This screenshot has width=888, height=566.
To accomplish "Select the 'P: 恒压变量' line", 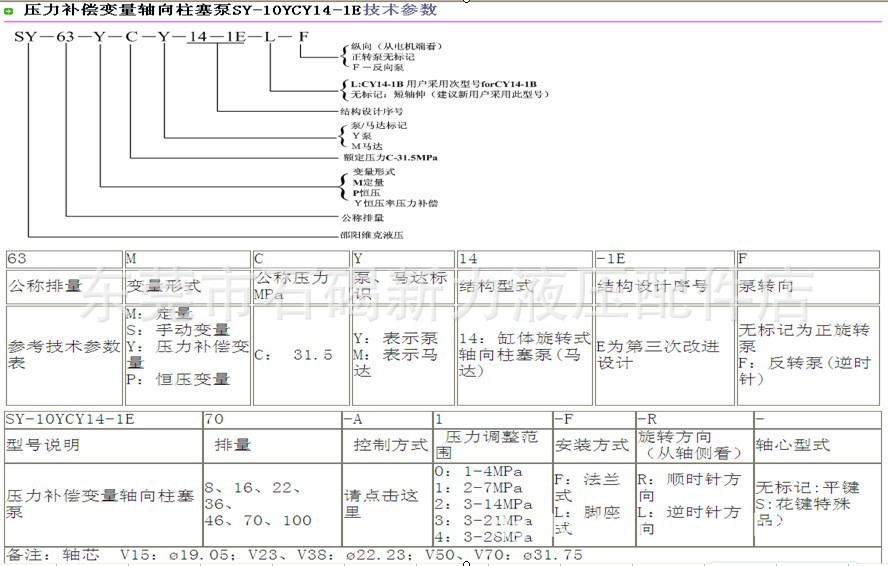I will point(178,379).
